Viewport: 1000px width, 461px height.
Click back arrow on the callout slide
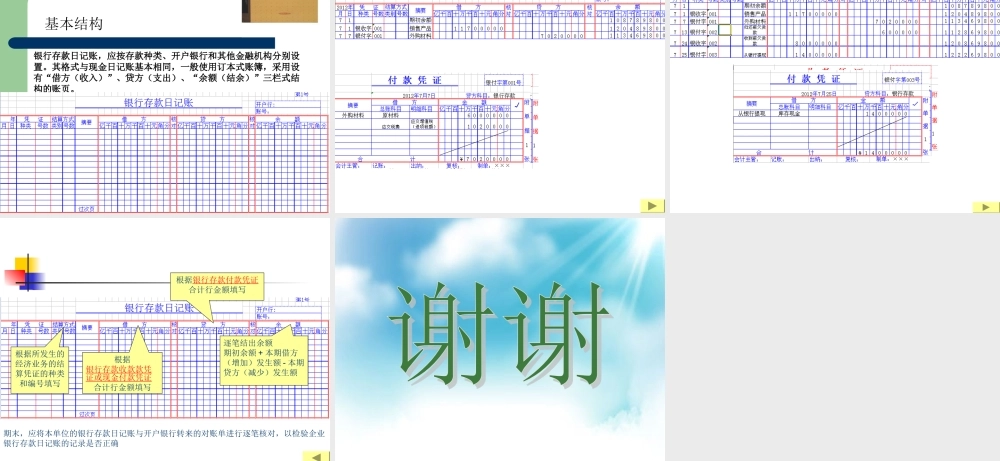point(316,456)
